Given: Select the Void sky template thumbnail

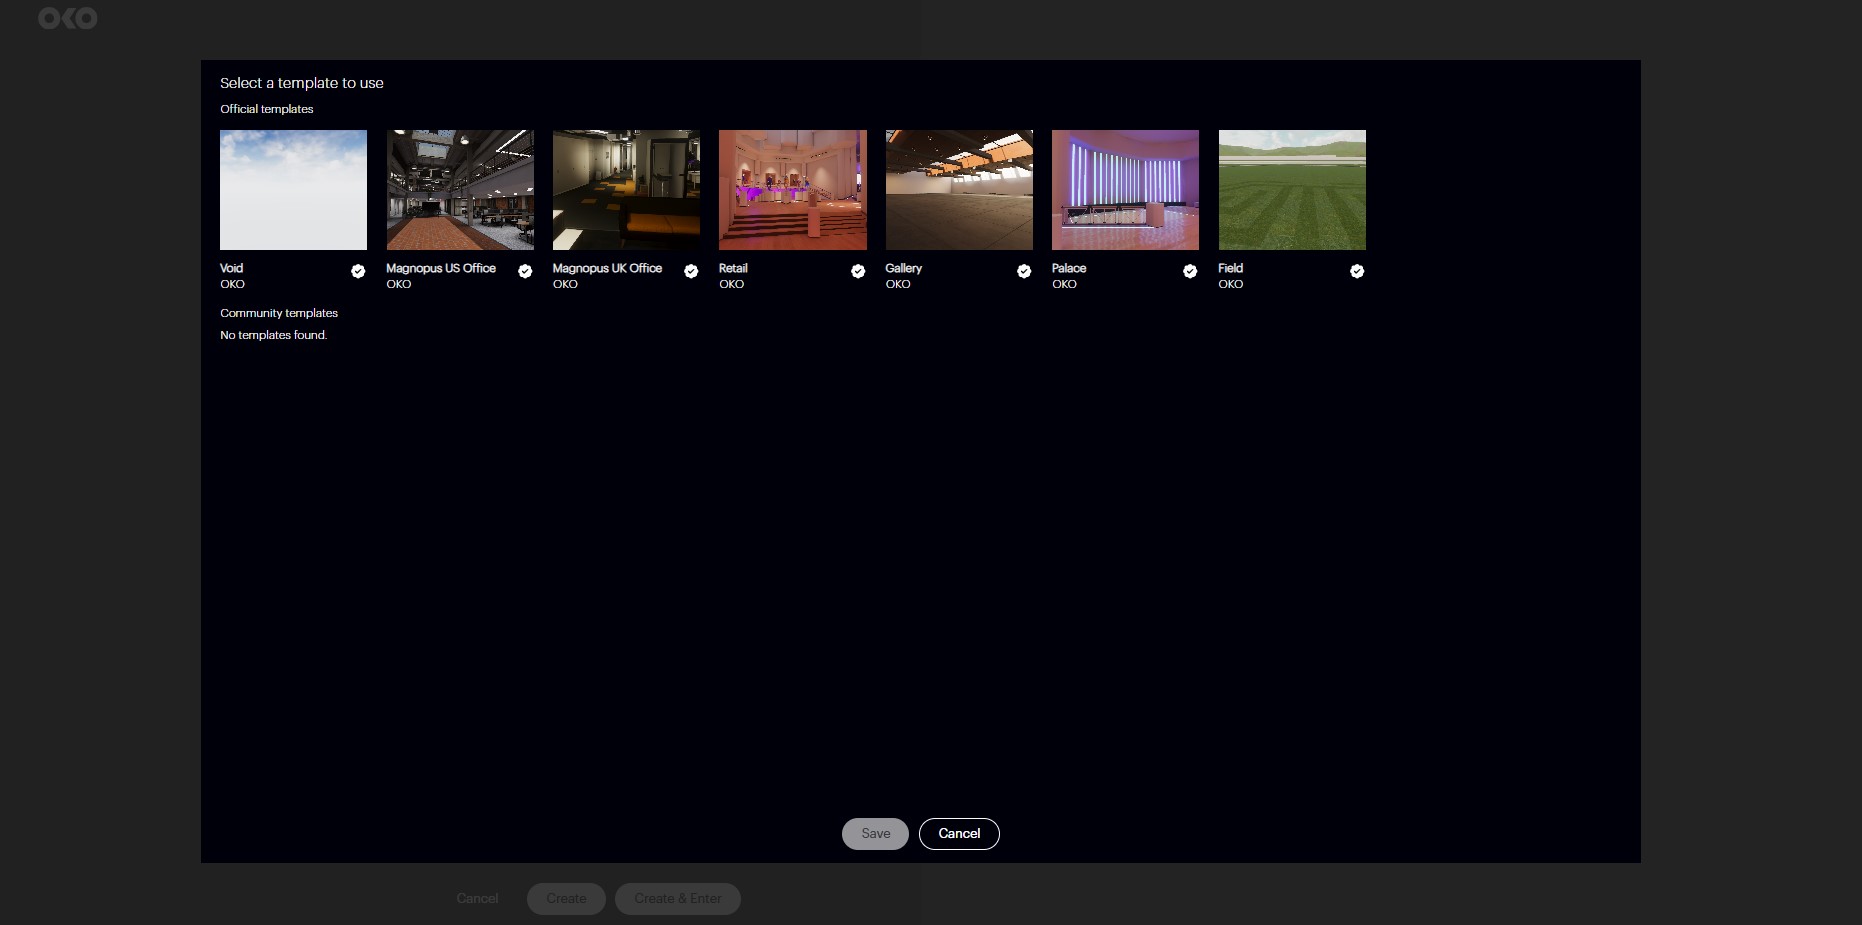Looking at the screenshot, I should pos(293,190).
